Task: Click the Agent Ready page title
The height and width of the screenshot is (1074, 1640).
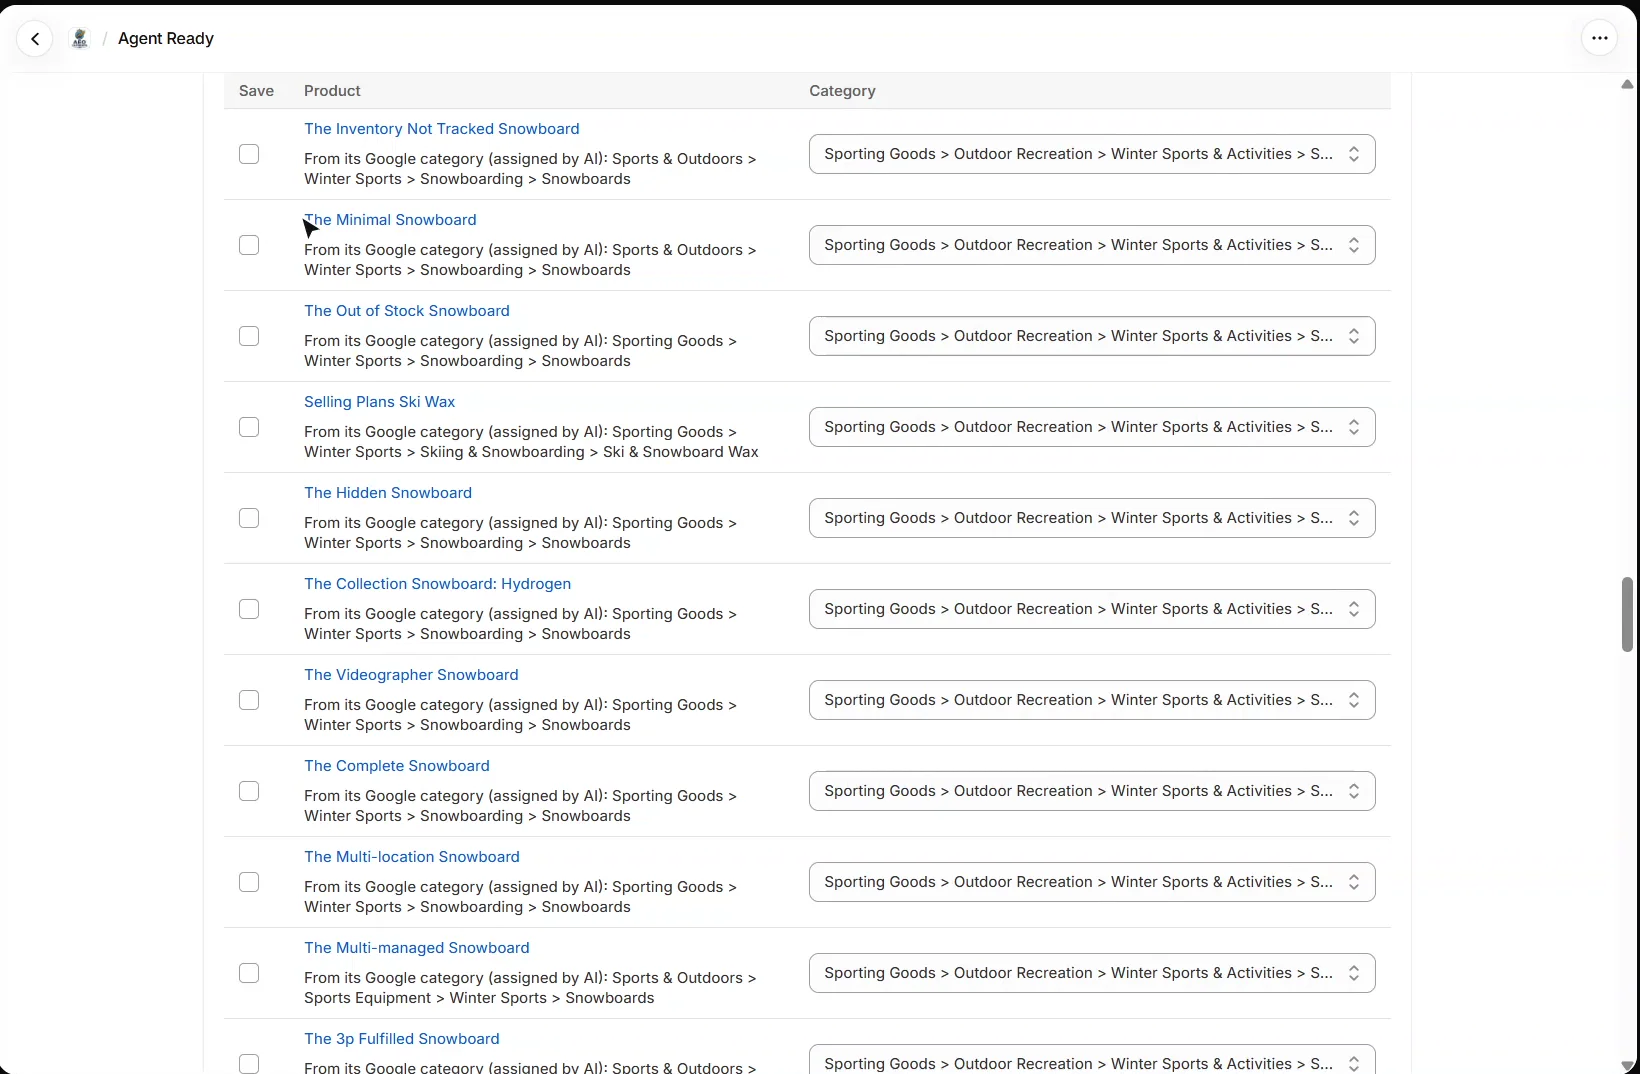Action: 166,39
